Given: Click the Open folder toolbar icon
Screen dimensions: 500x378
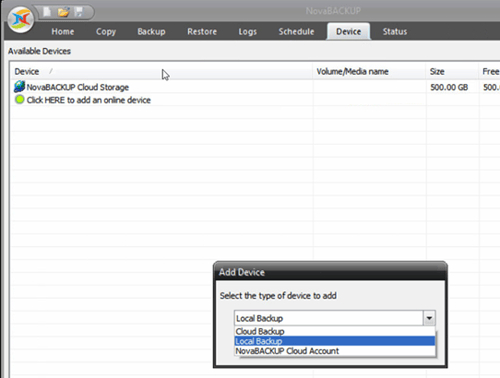Looking at the screenshot, I should [63, 12].
